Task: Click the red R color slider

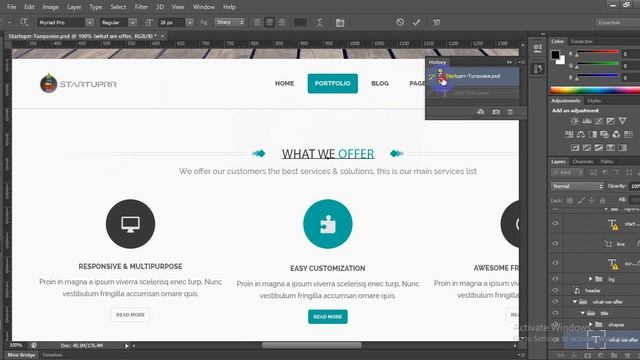Action: (598, 52)
